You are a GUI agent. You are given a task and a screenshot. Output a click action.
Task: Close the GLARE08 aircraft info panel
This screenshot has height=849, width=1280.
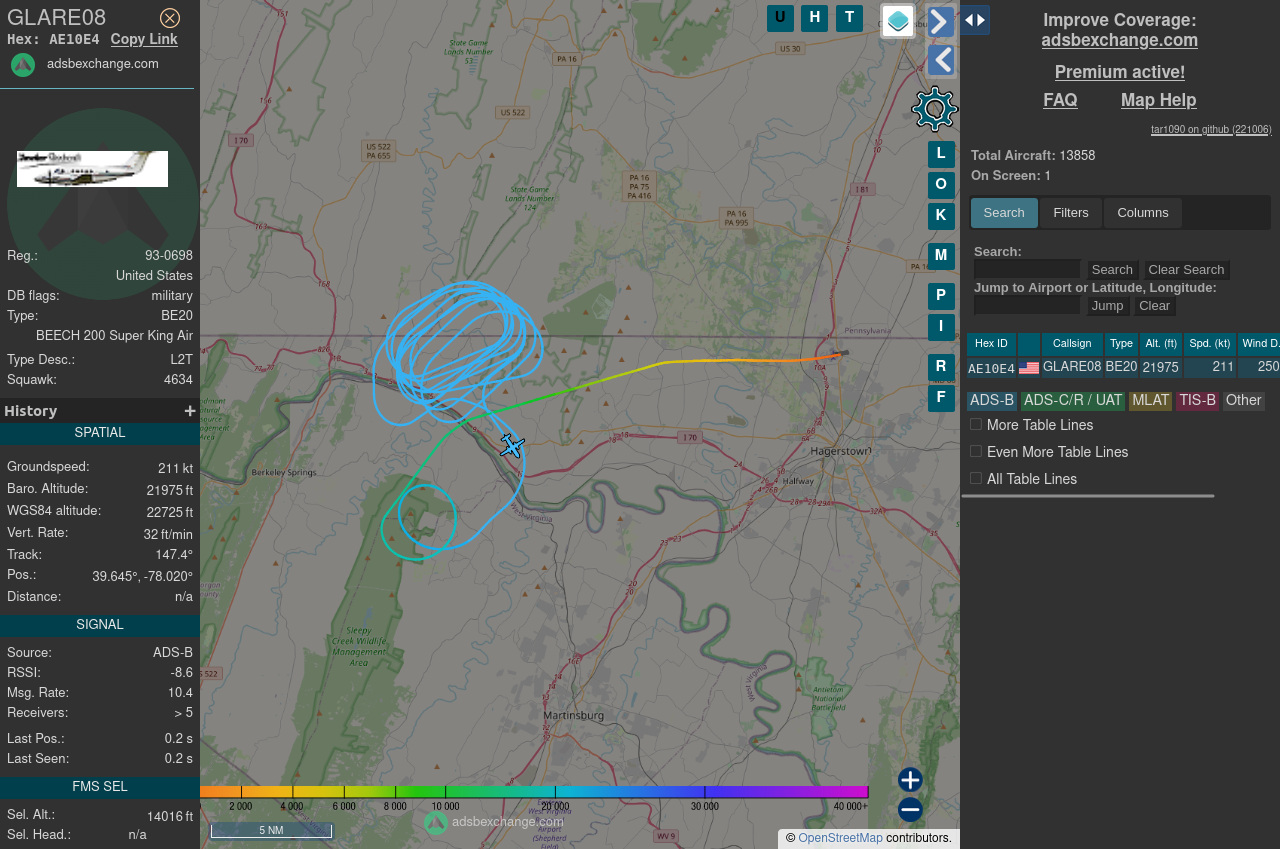[x=170, y=18]
